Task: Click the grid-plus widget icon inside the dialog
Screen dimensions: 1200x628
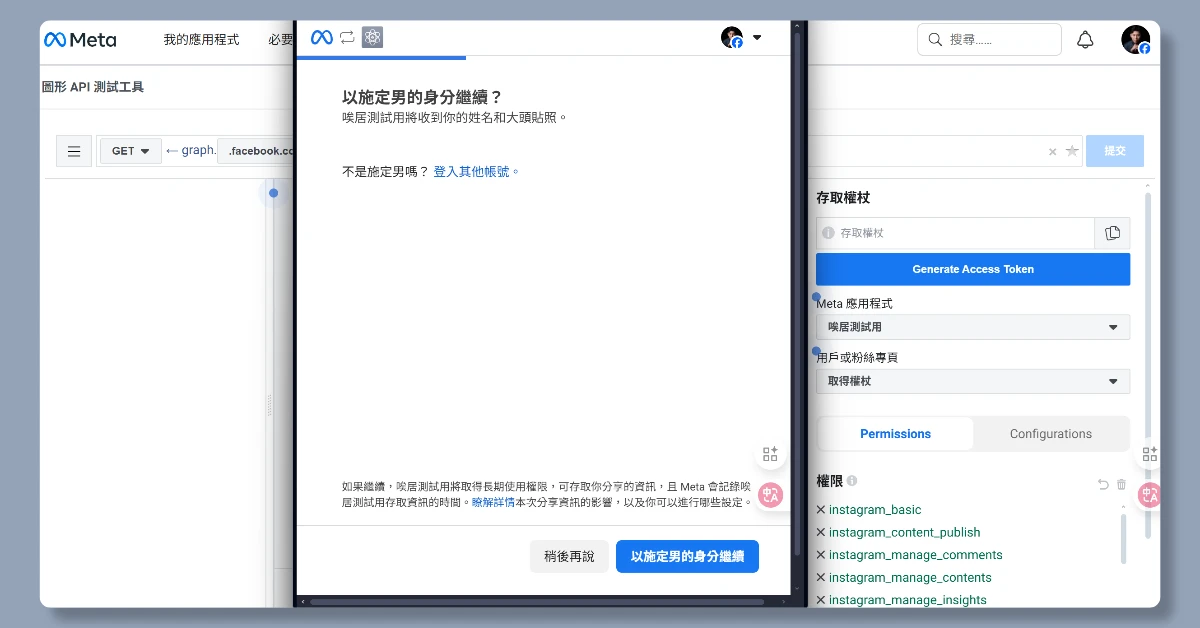Action: (770, 454)
